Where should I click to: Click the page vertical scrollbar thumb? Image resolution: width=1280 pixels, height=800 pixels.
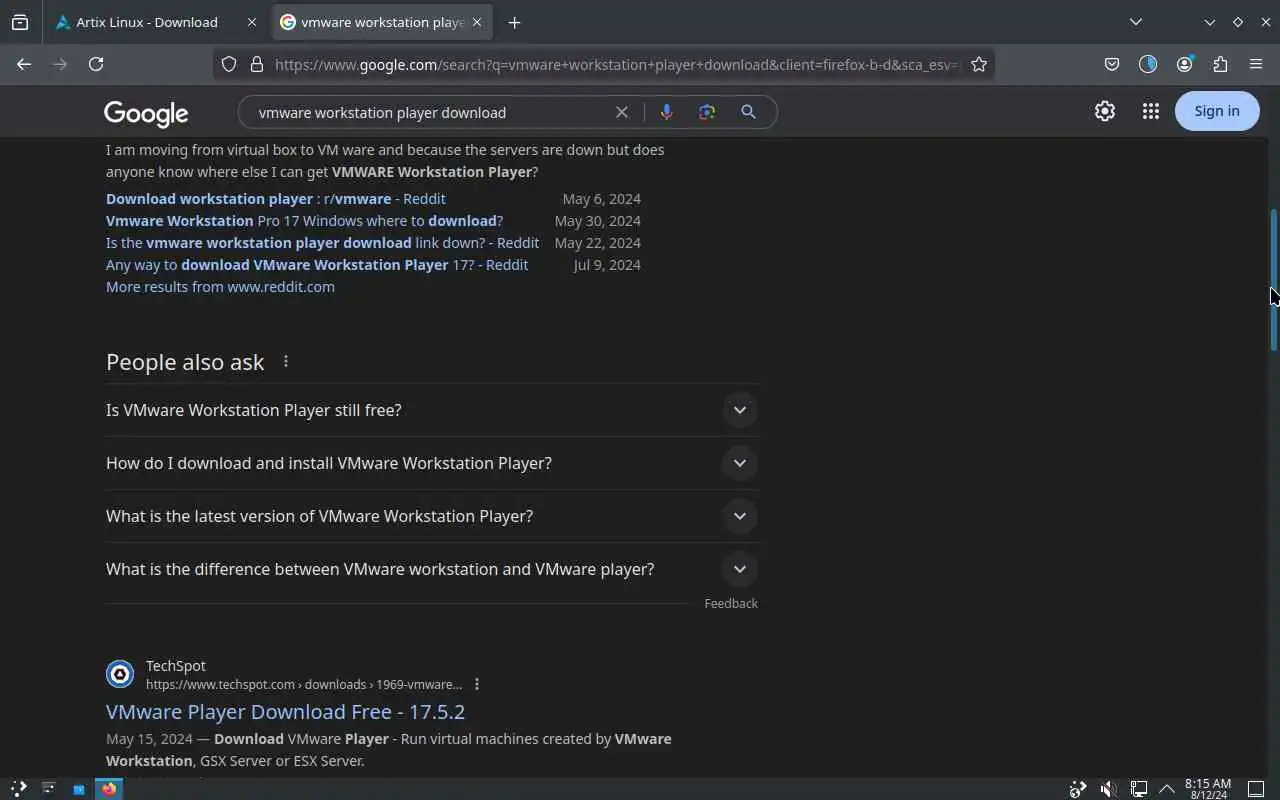1274,280
